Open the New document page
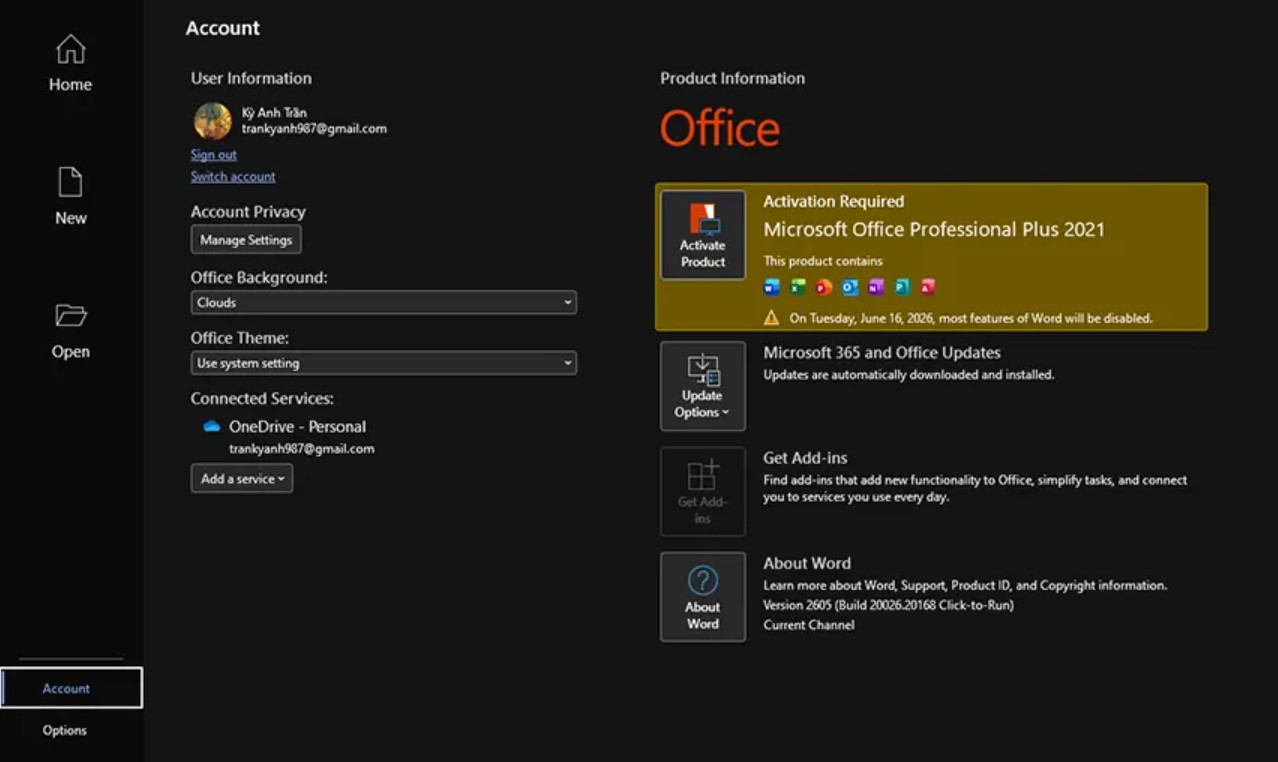This screenshot has width=1278, height=762. click(70, 196)
